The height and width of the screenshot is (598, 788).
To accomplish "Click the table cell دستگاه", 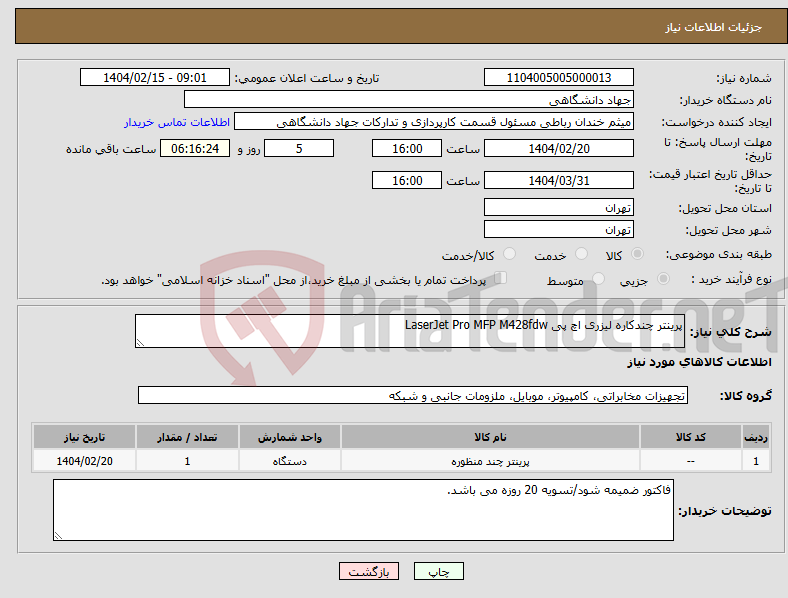I will click(290, 461).
